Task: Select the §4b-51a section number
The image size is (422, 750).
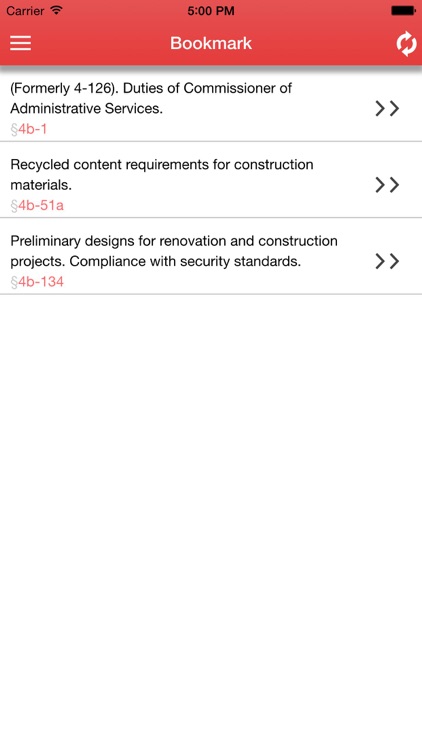Action: 37,206
